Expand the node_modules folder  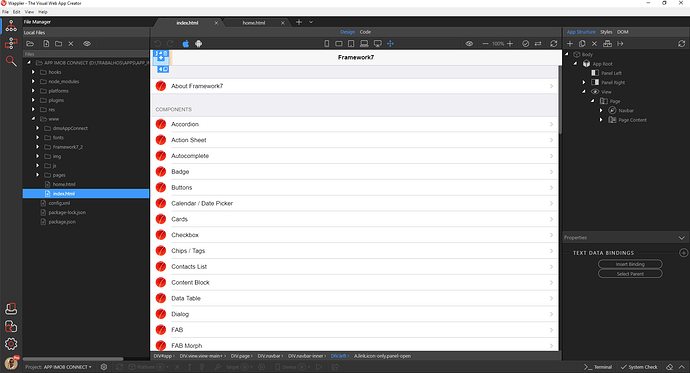33,81
